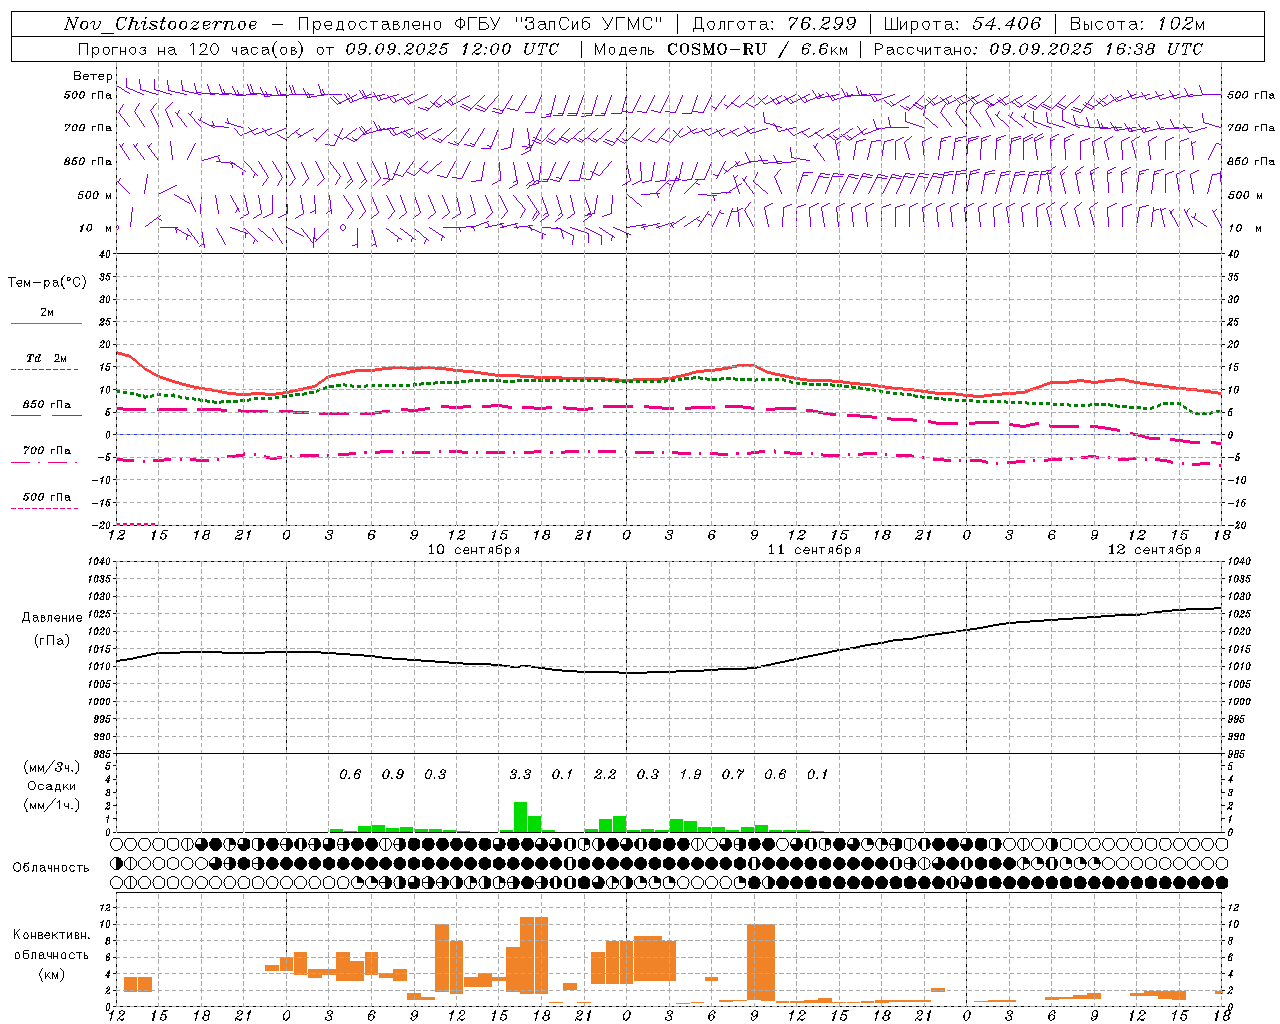Screen dimensions: 1280x1024
Task: Select the 'Широта: 54.406' header field
Action: click(962, 24)
